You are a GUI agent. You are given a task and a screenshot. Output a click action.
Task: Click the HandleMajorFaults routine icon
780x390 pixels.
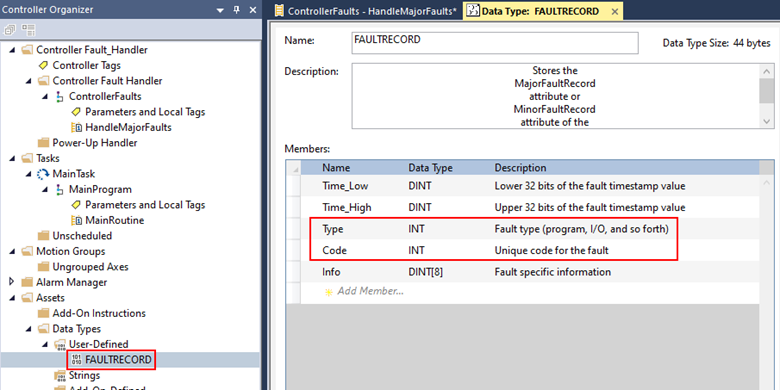tap(76, 127)
